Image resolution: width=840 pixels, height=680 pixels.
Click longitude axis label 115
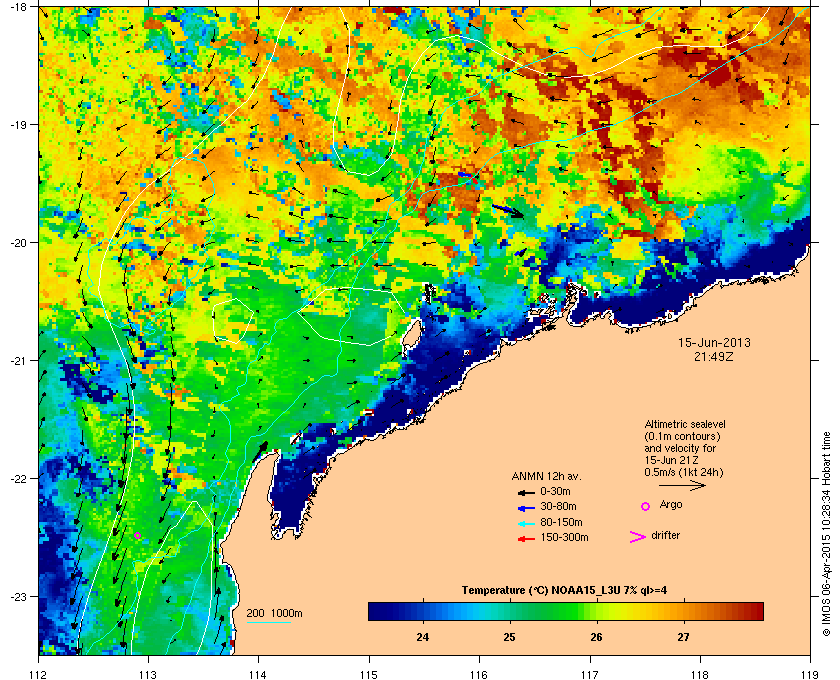click(x=369, y=675)
